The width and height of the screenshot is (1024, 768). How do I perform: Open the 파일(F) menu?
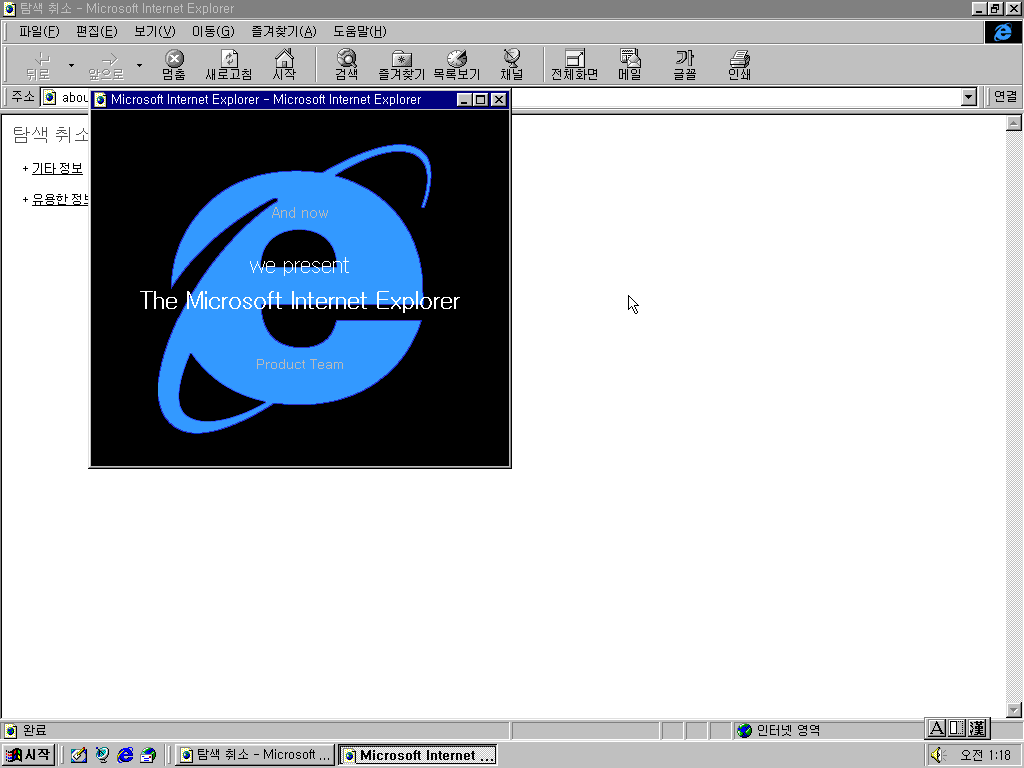click(x=39, y=31)
